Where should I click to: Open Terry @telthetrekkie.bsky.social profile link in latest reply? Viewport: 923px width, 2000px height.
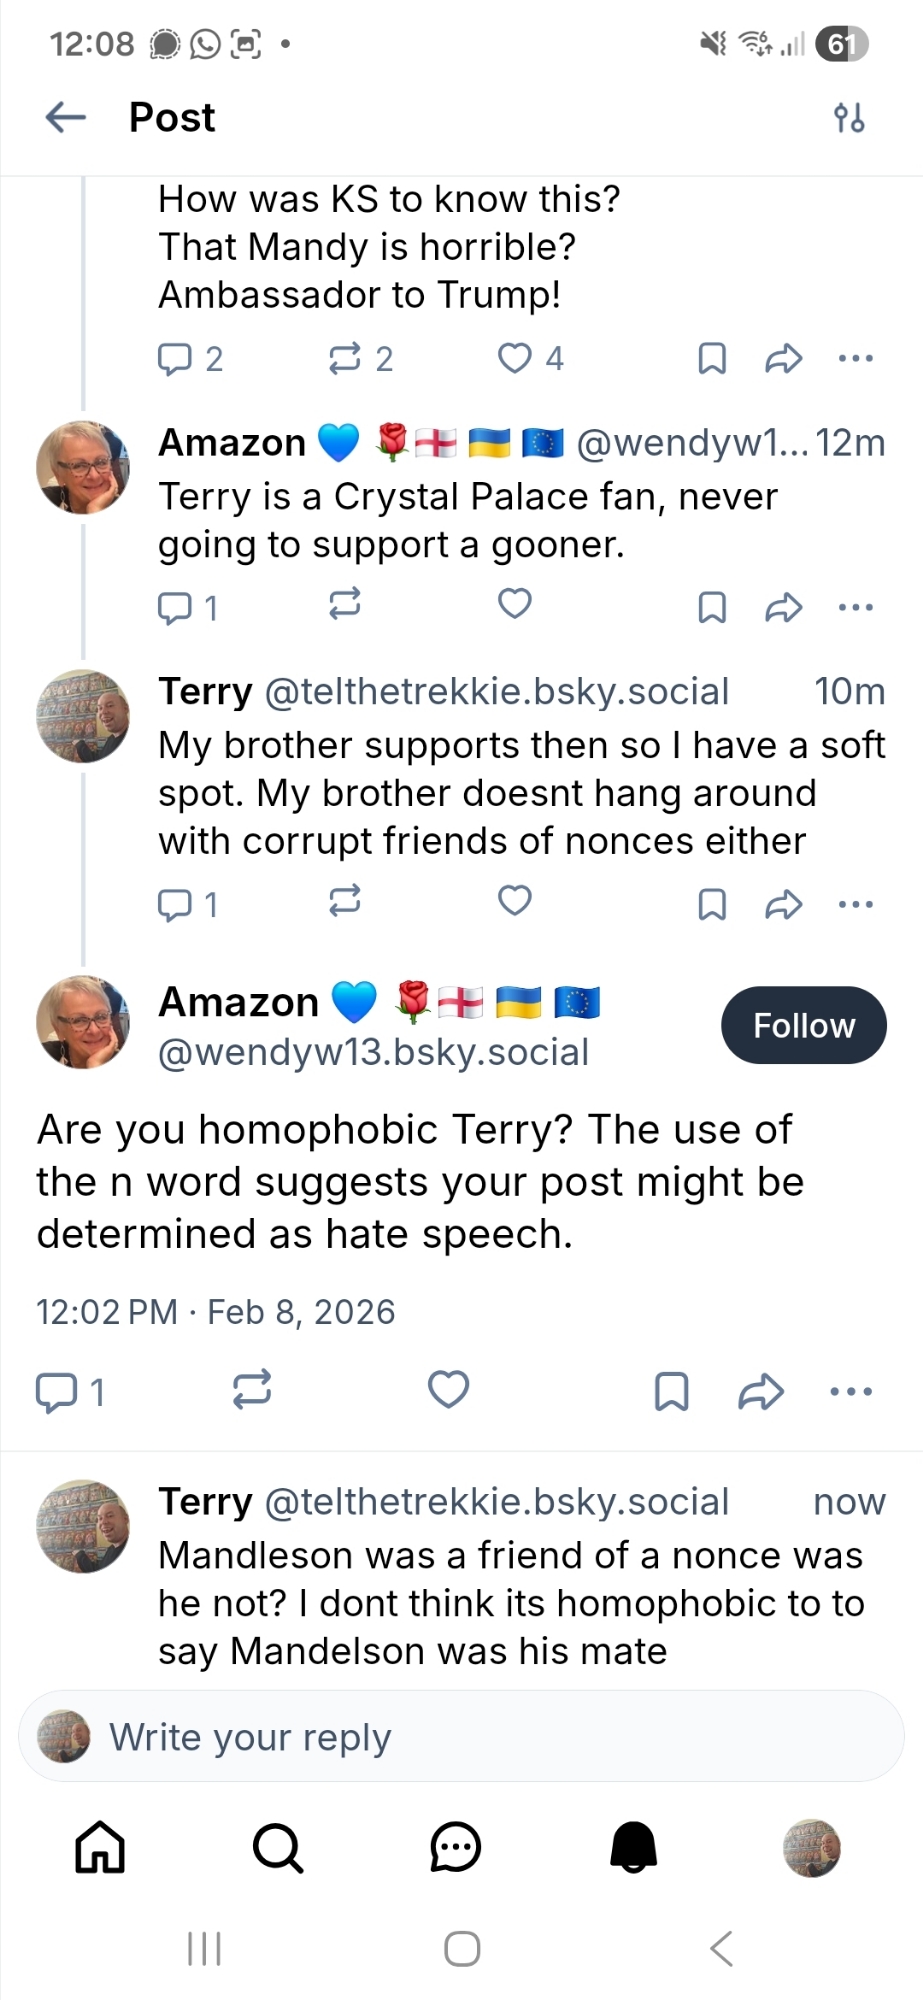pos(497,1502)
